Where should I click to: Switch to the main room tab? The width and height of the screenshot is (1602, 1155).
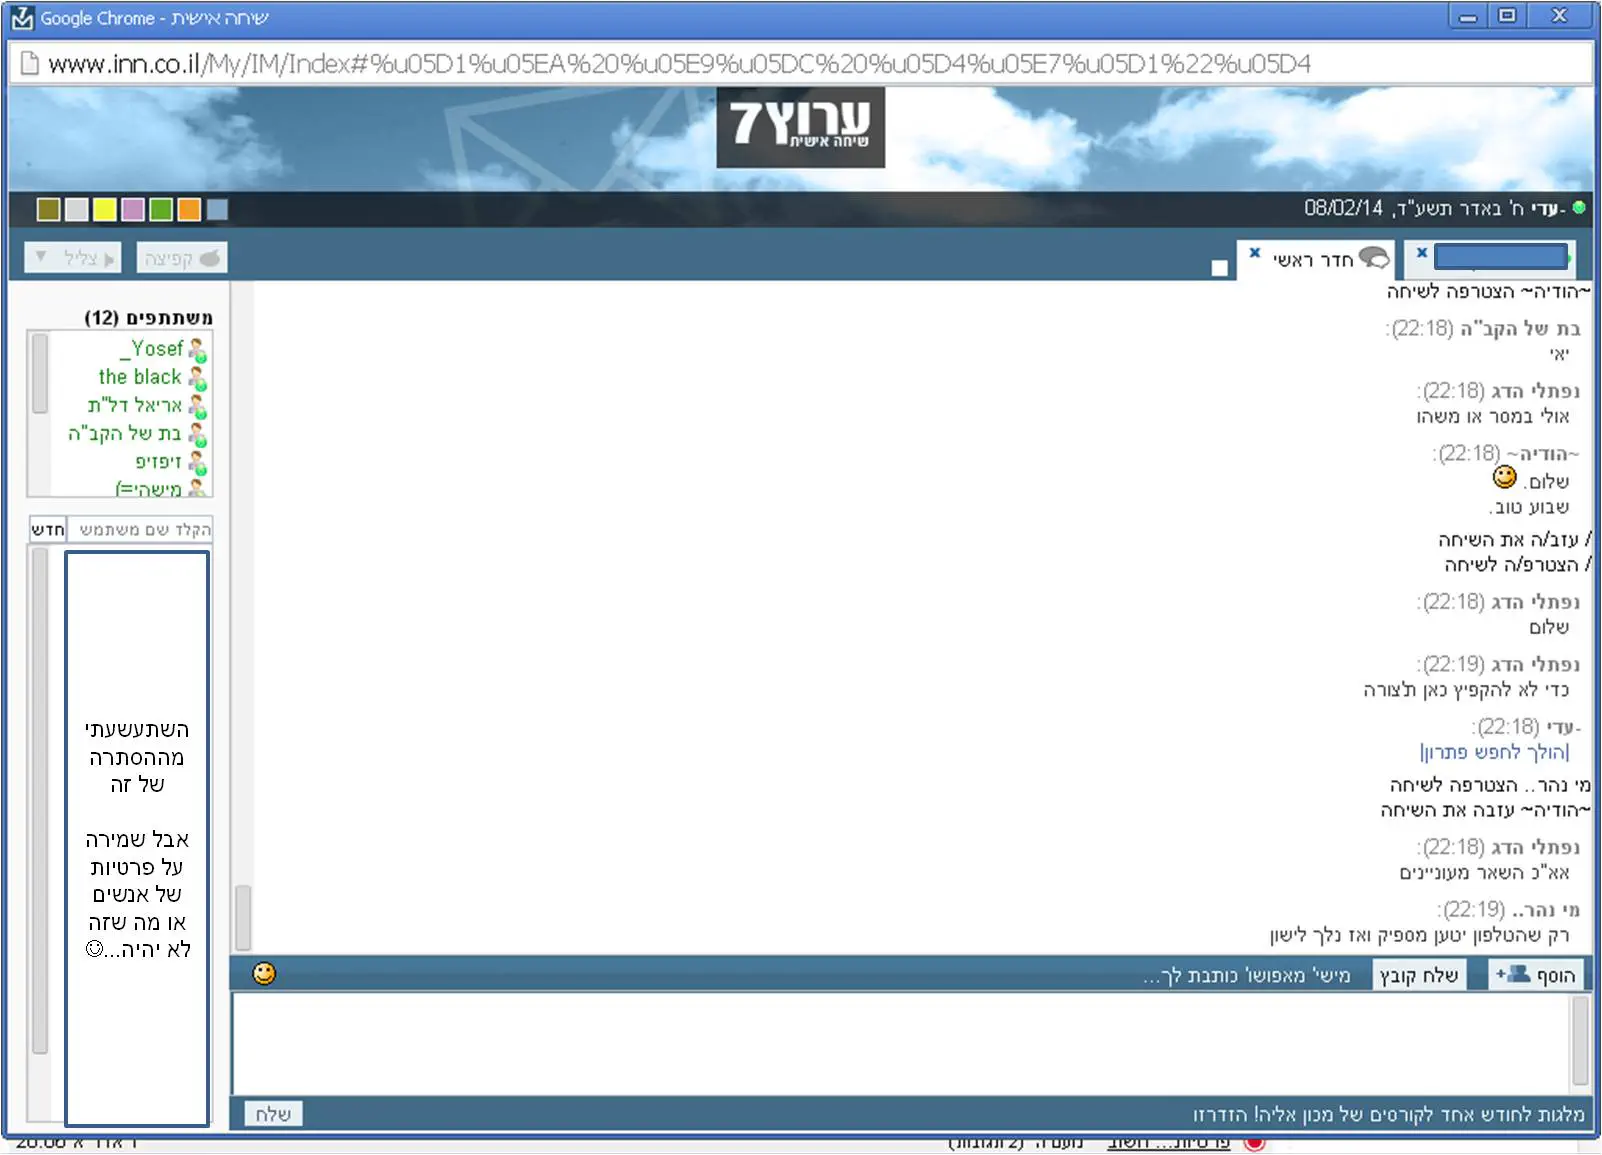[x=1312, y=260]
